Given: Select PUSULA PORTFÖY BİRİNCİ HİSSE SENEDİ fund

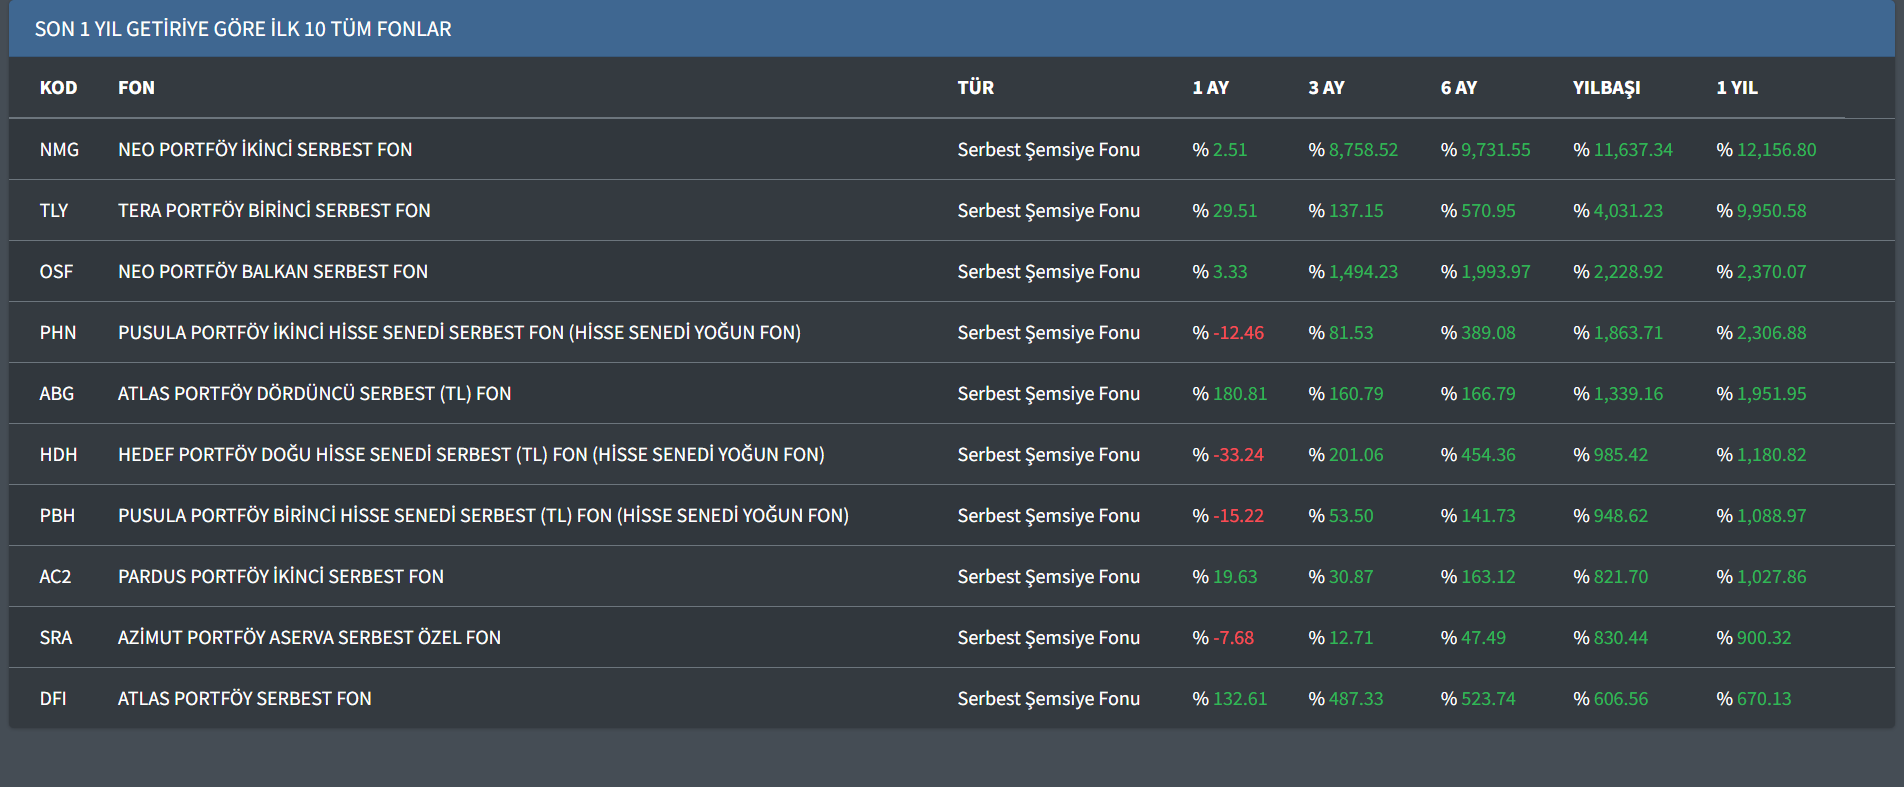Looking at the screenshot, I should 483,516.
